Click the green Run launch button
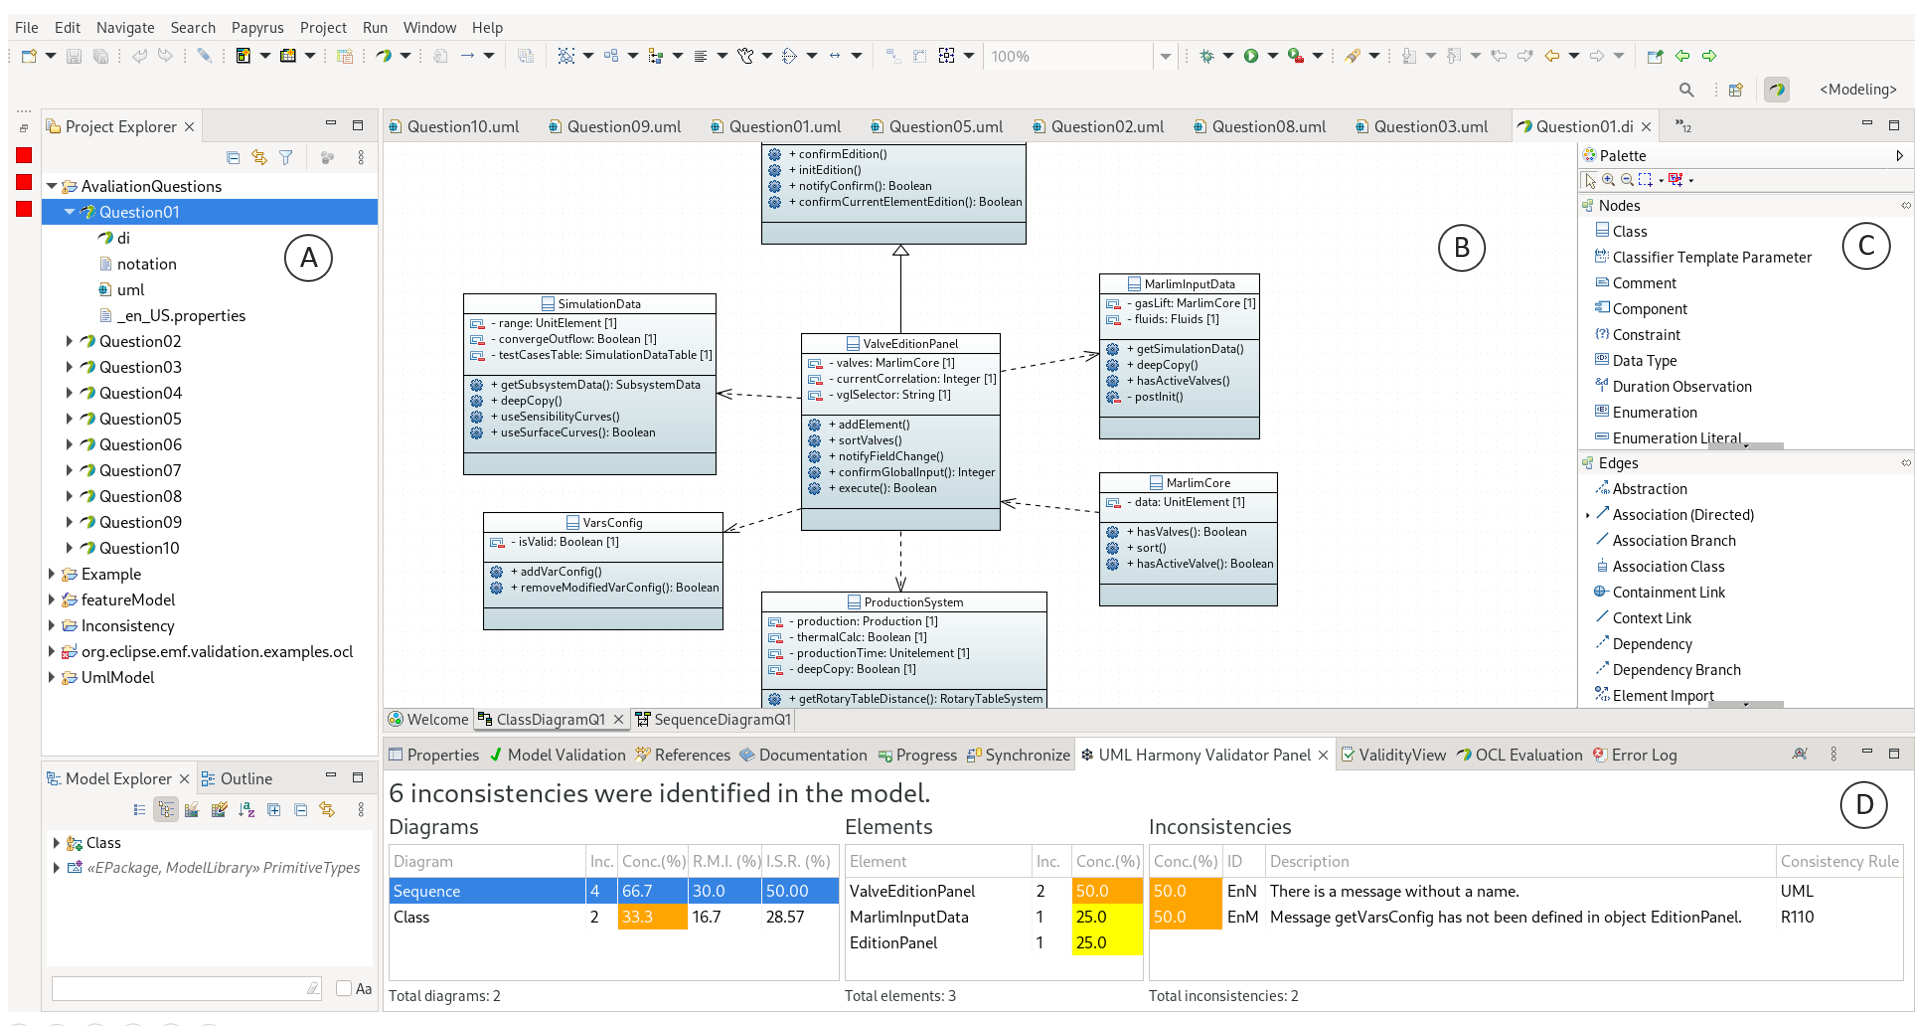 [1251, 56]
